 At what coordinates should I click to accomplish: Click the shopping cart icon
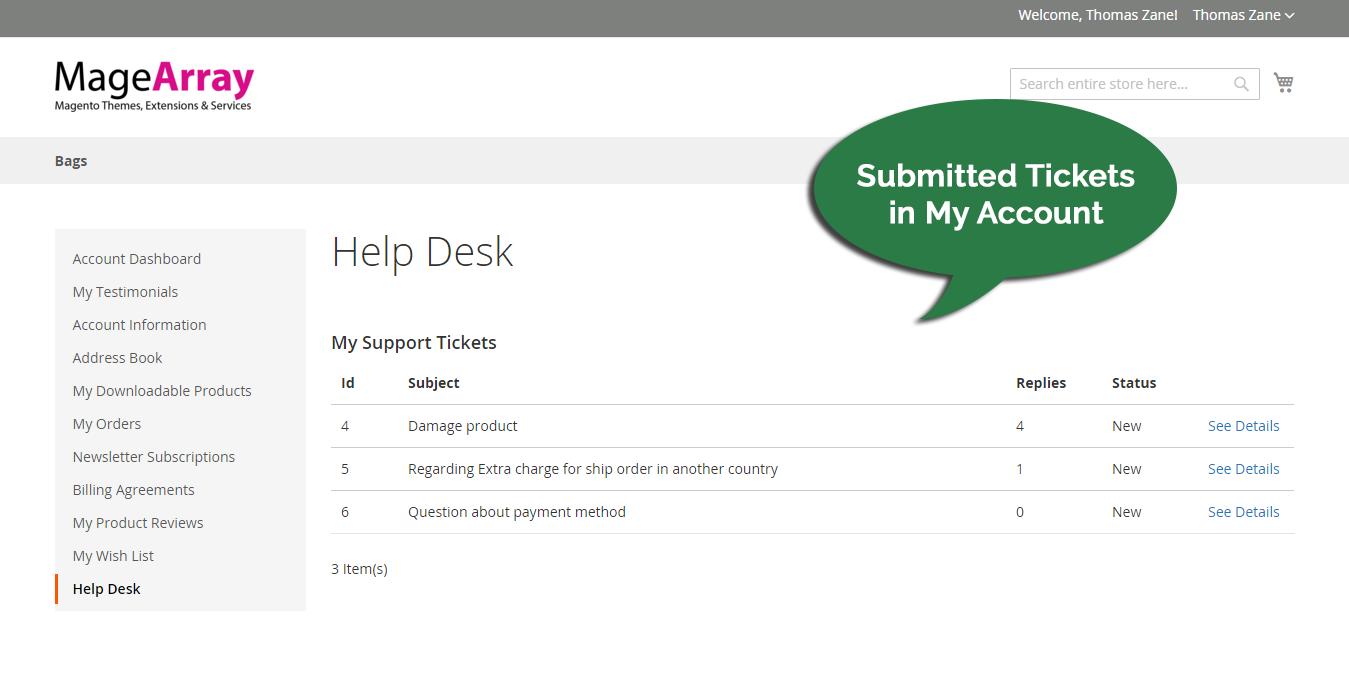(1283, 82)
